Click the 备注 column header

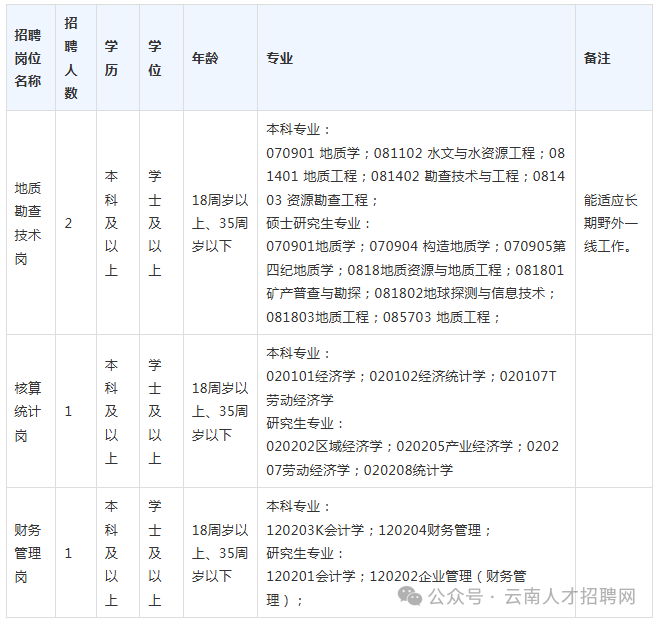pos(614,58)
